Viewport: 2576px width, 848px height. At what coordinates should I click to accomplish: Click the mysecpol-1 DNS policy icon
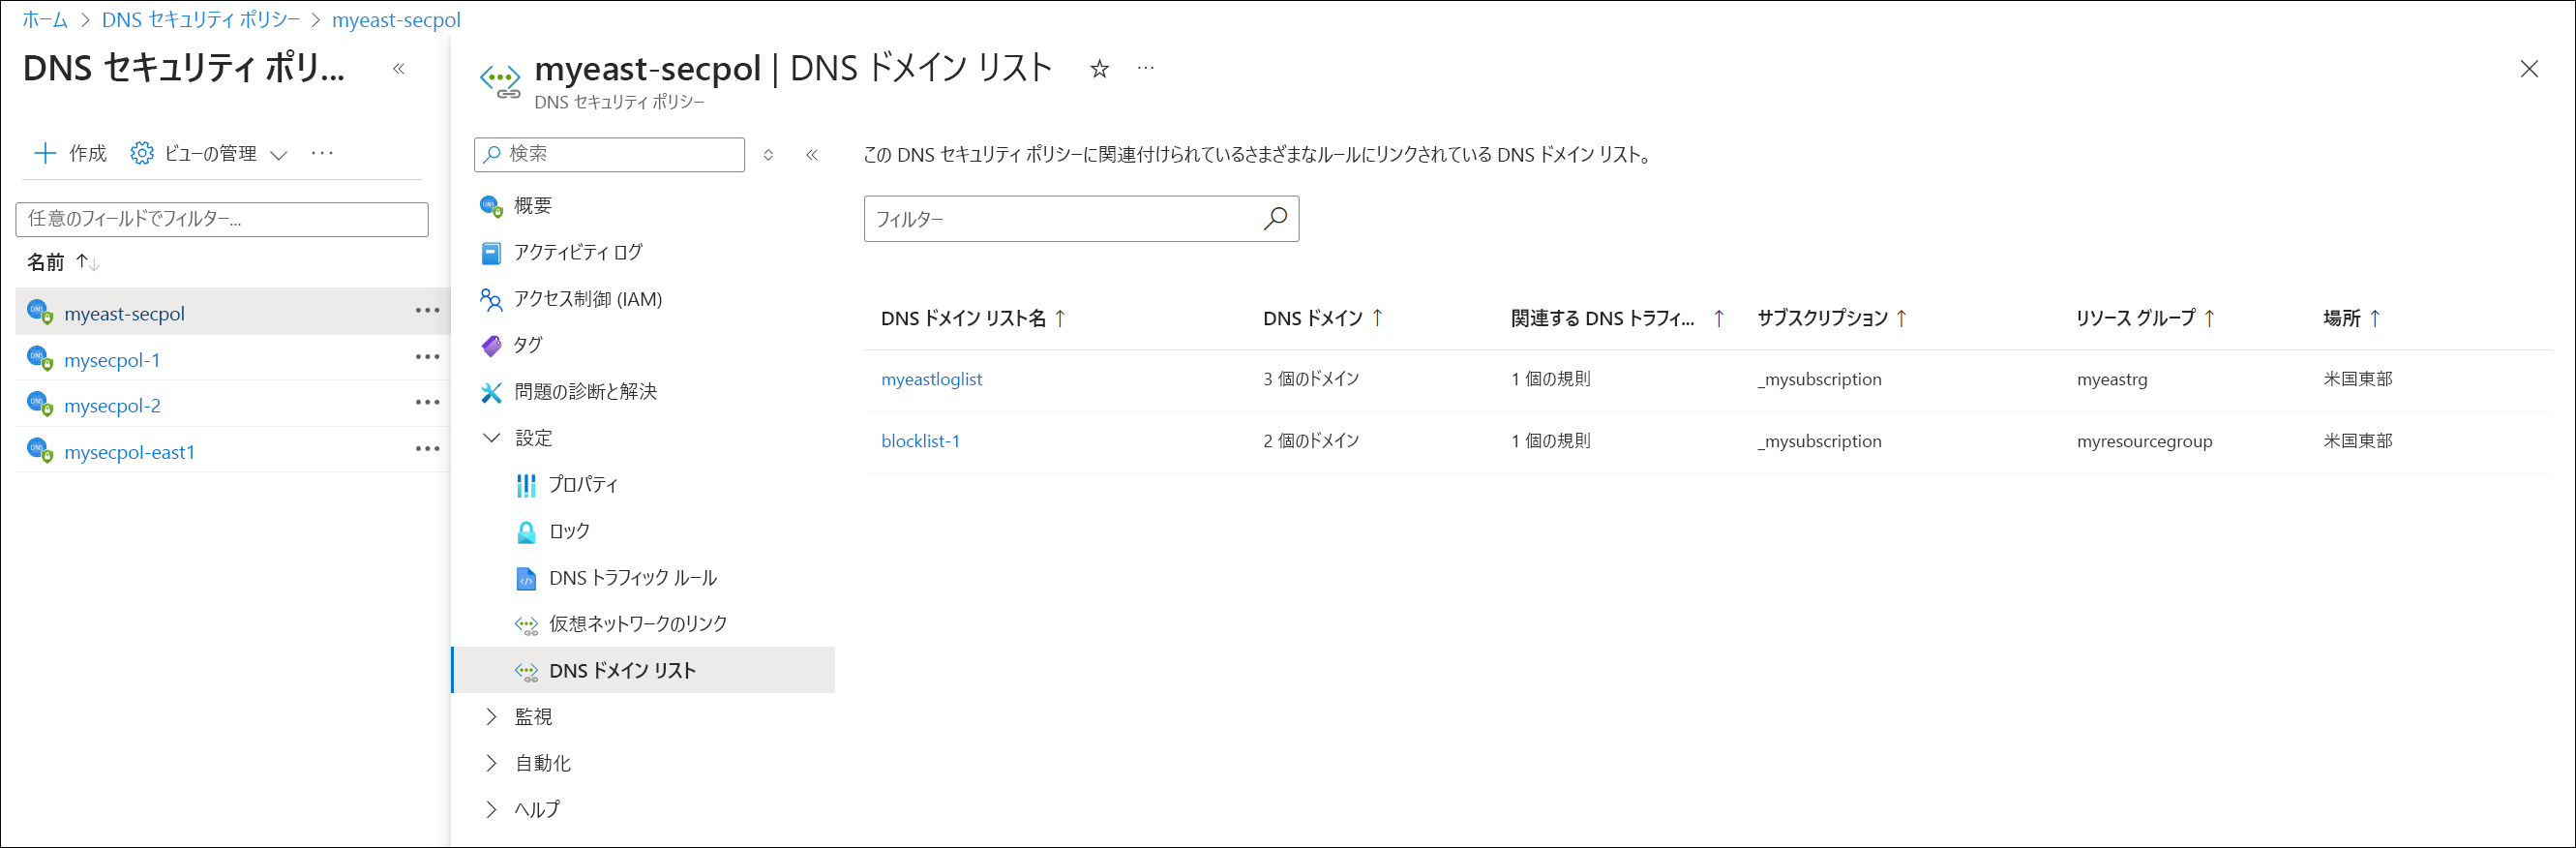pyautogui.click(x=40, y=358)
